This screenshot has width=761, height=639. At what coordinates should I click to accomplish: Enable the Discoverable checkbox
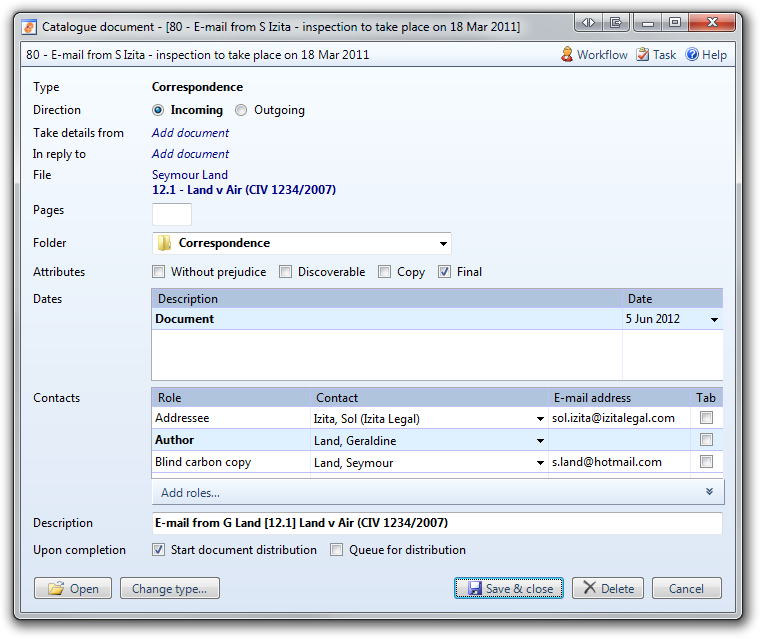pos(285,272)
